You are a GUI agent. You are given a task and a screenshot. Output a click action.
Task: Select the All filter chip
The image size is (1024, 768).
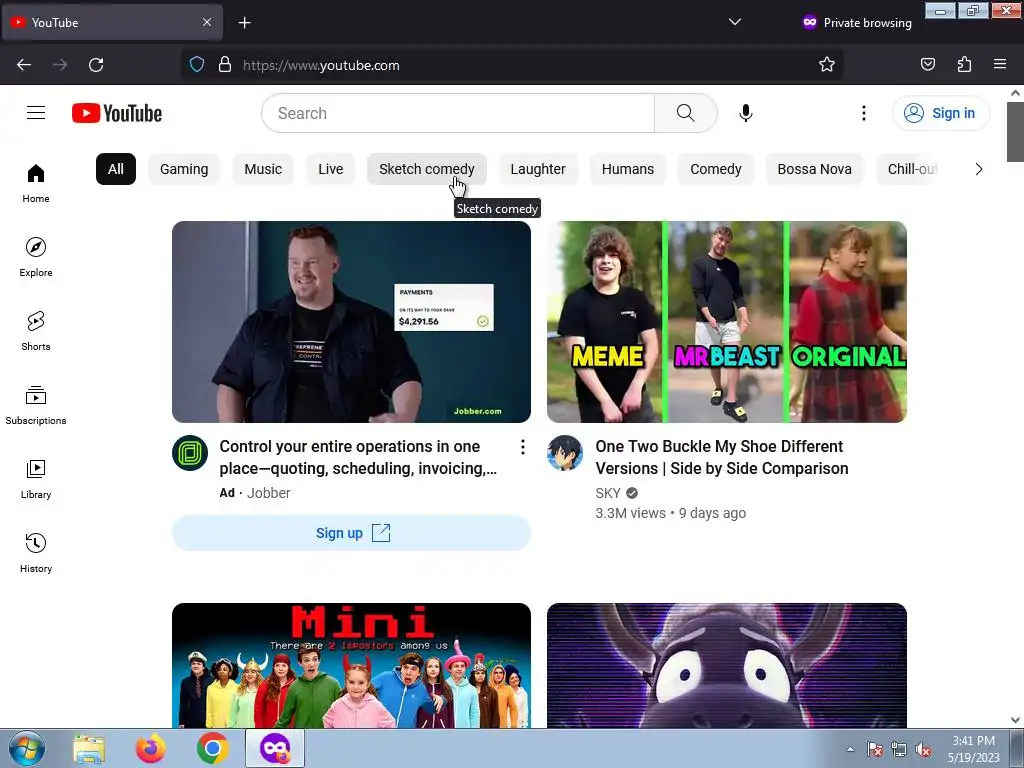tap(116, 169)
